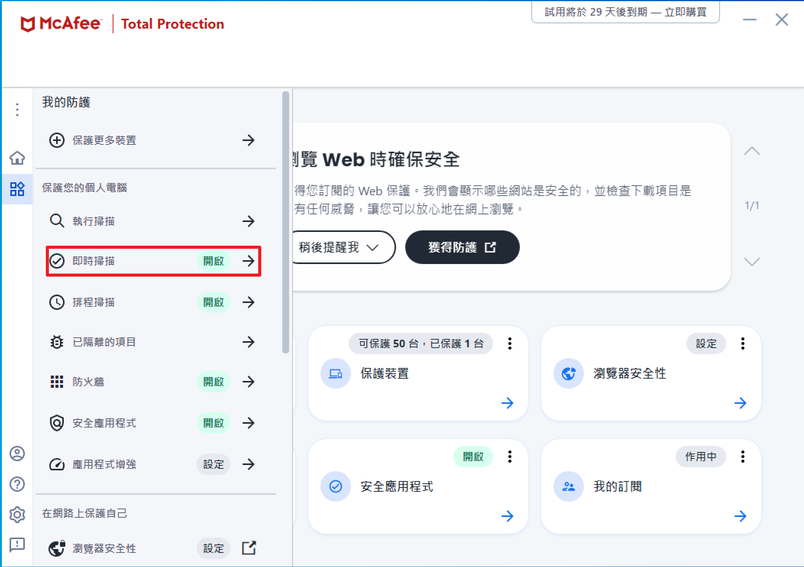Open blue arrow on 我的訂閱 card
The image size is (804, 567).
[740, 516]
